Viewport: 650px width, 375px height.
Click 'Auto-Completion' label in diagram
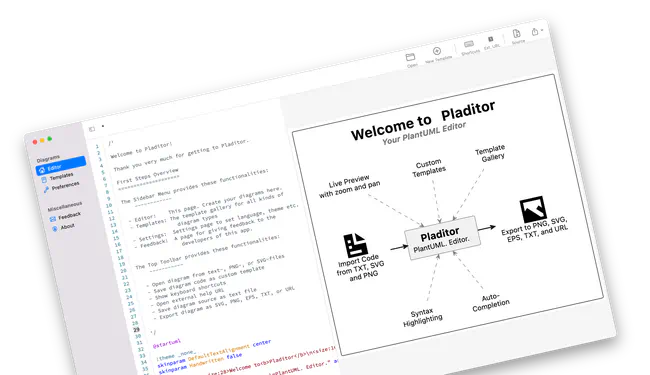491,303
